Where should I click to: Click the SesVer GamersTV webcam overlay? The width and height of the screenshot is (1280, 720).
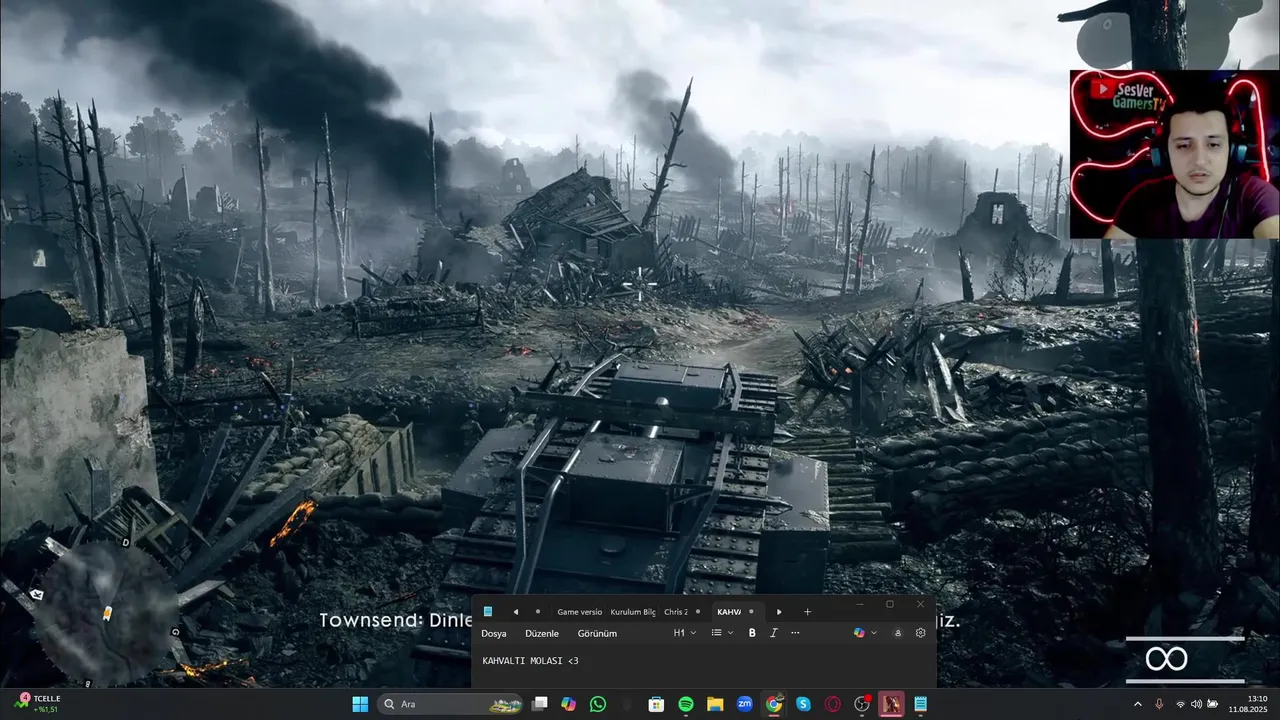pos(1174,154)
